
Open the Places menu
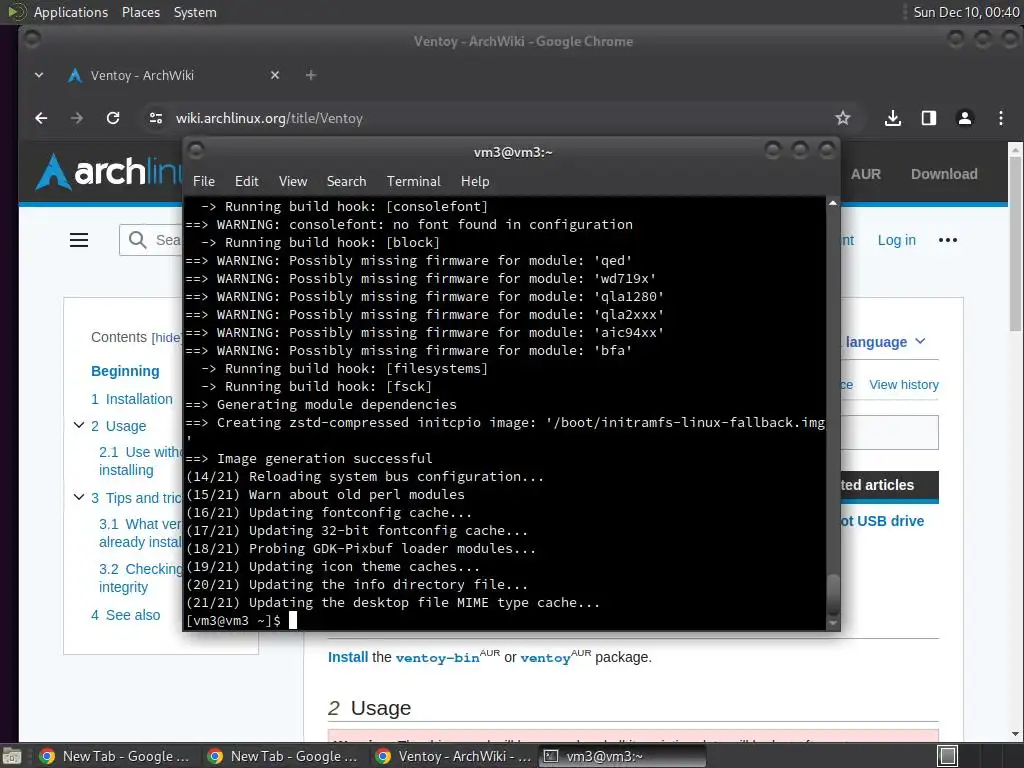141,12
